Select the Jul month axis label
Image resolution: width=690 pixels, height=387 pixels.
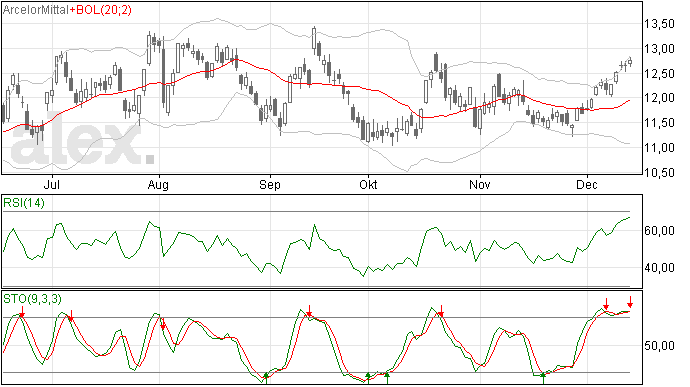pos(52,184)
